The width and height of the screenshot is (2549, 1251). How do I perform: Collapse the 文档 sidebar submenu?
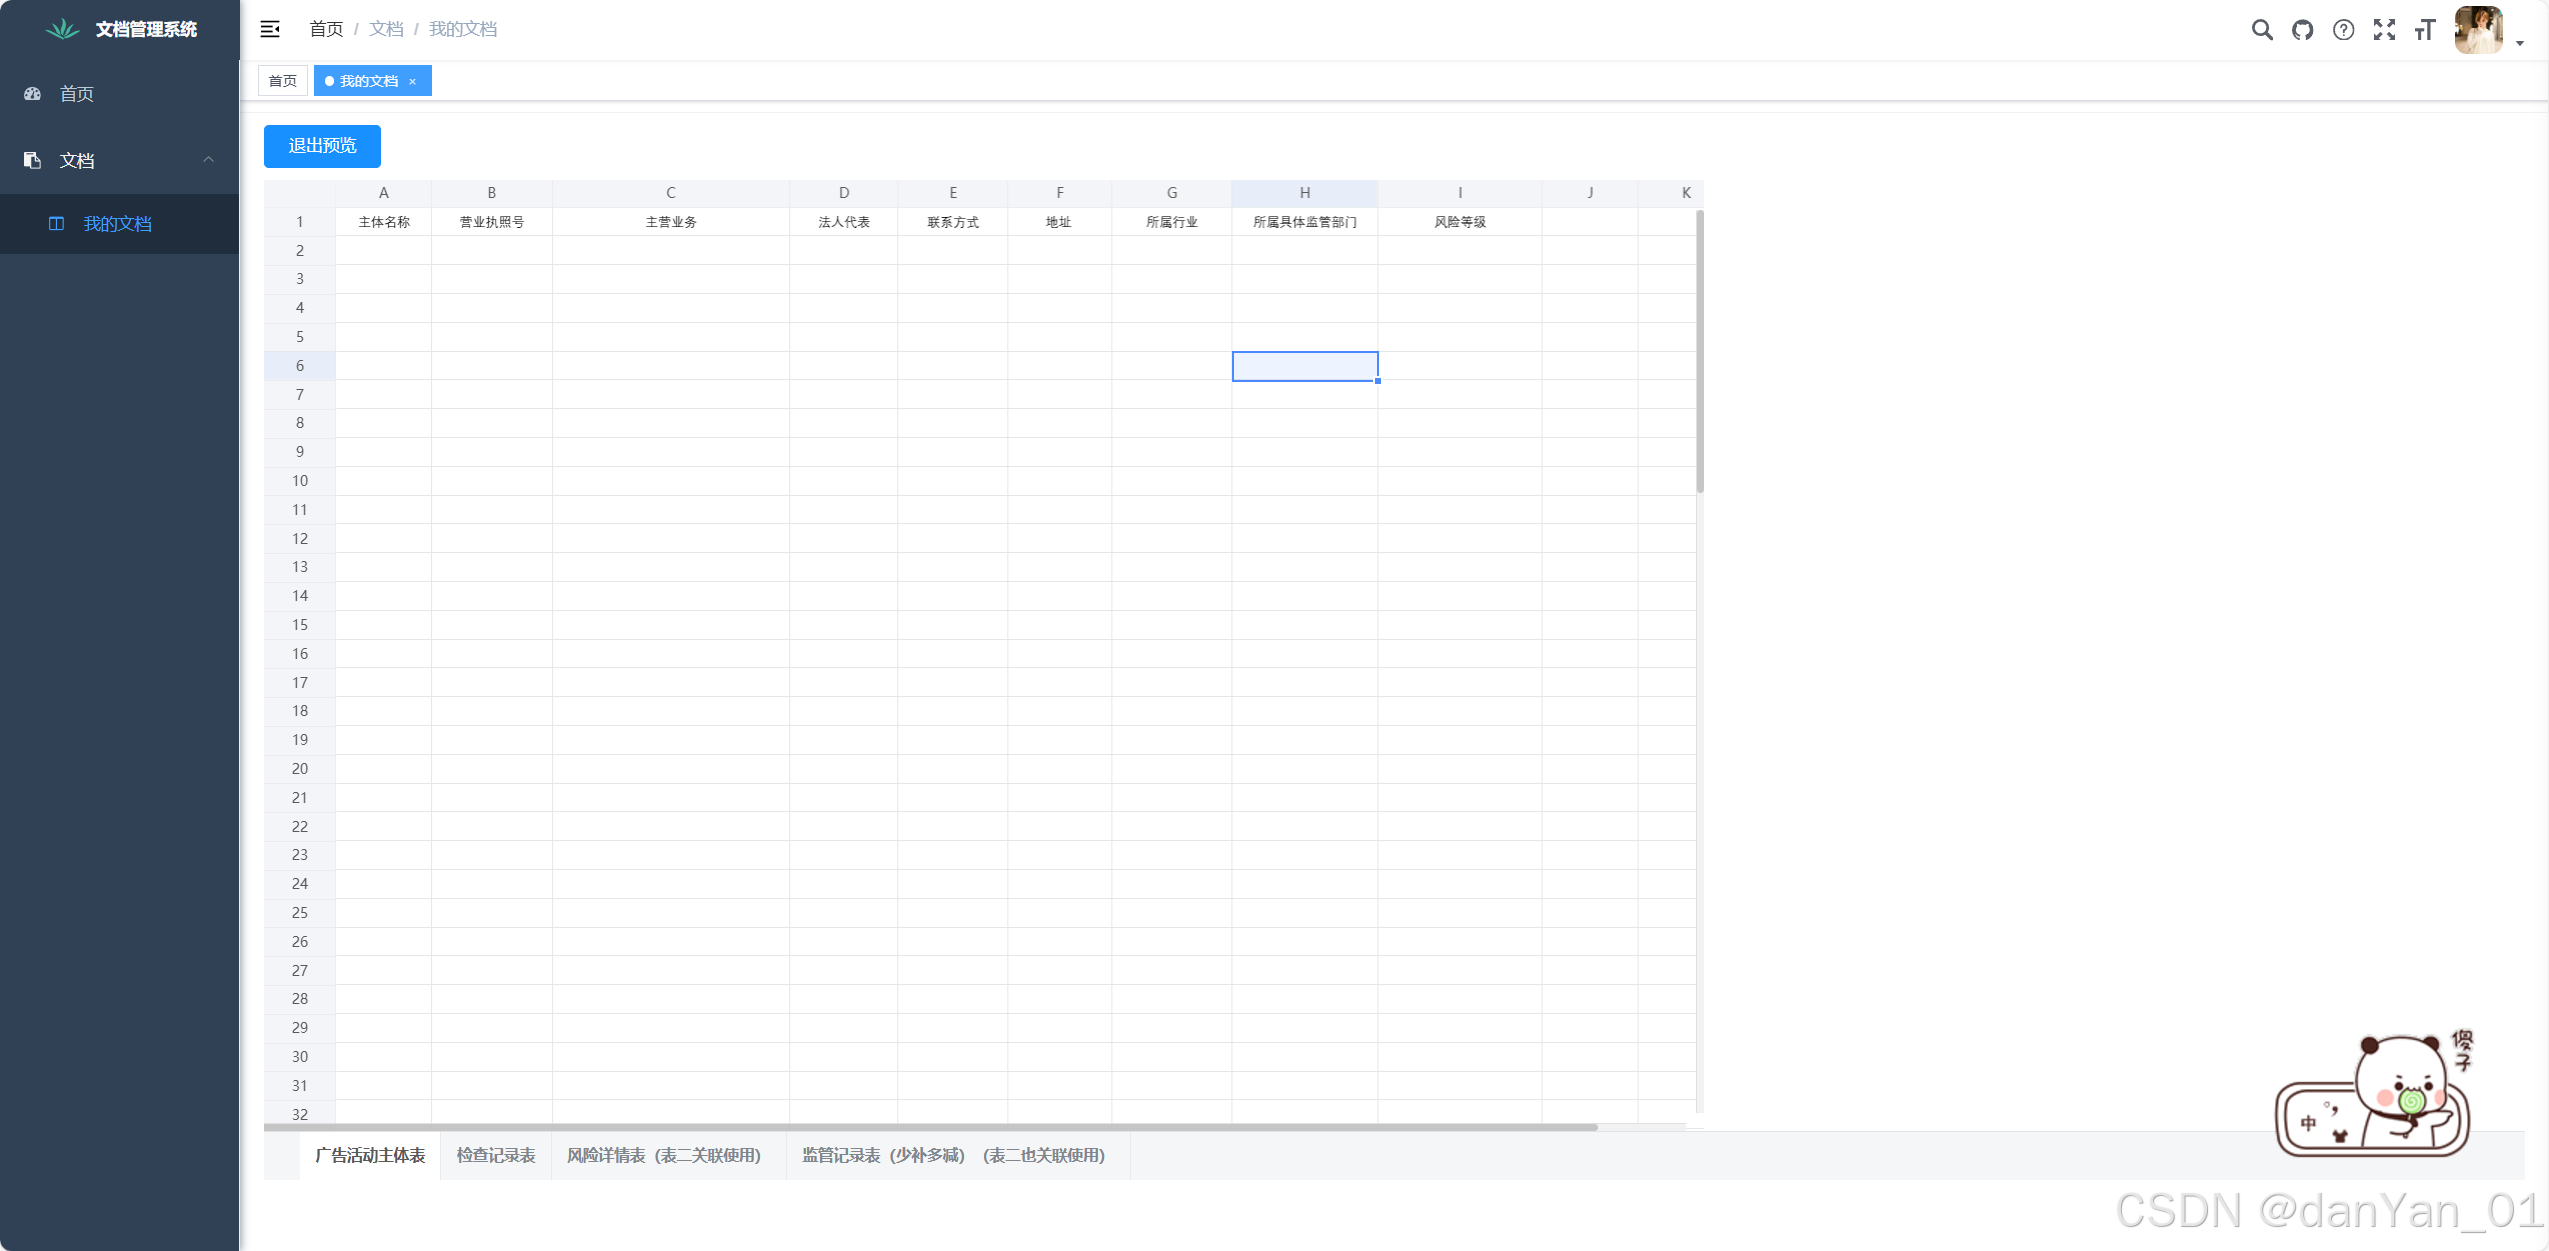(208, 160)
